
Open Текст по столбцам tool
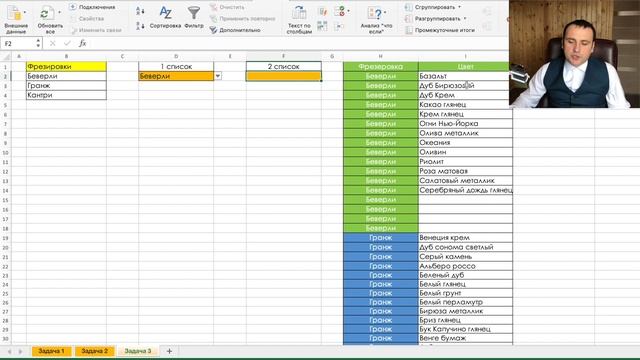point(299,20)
